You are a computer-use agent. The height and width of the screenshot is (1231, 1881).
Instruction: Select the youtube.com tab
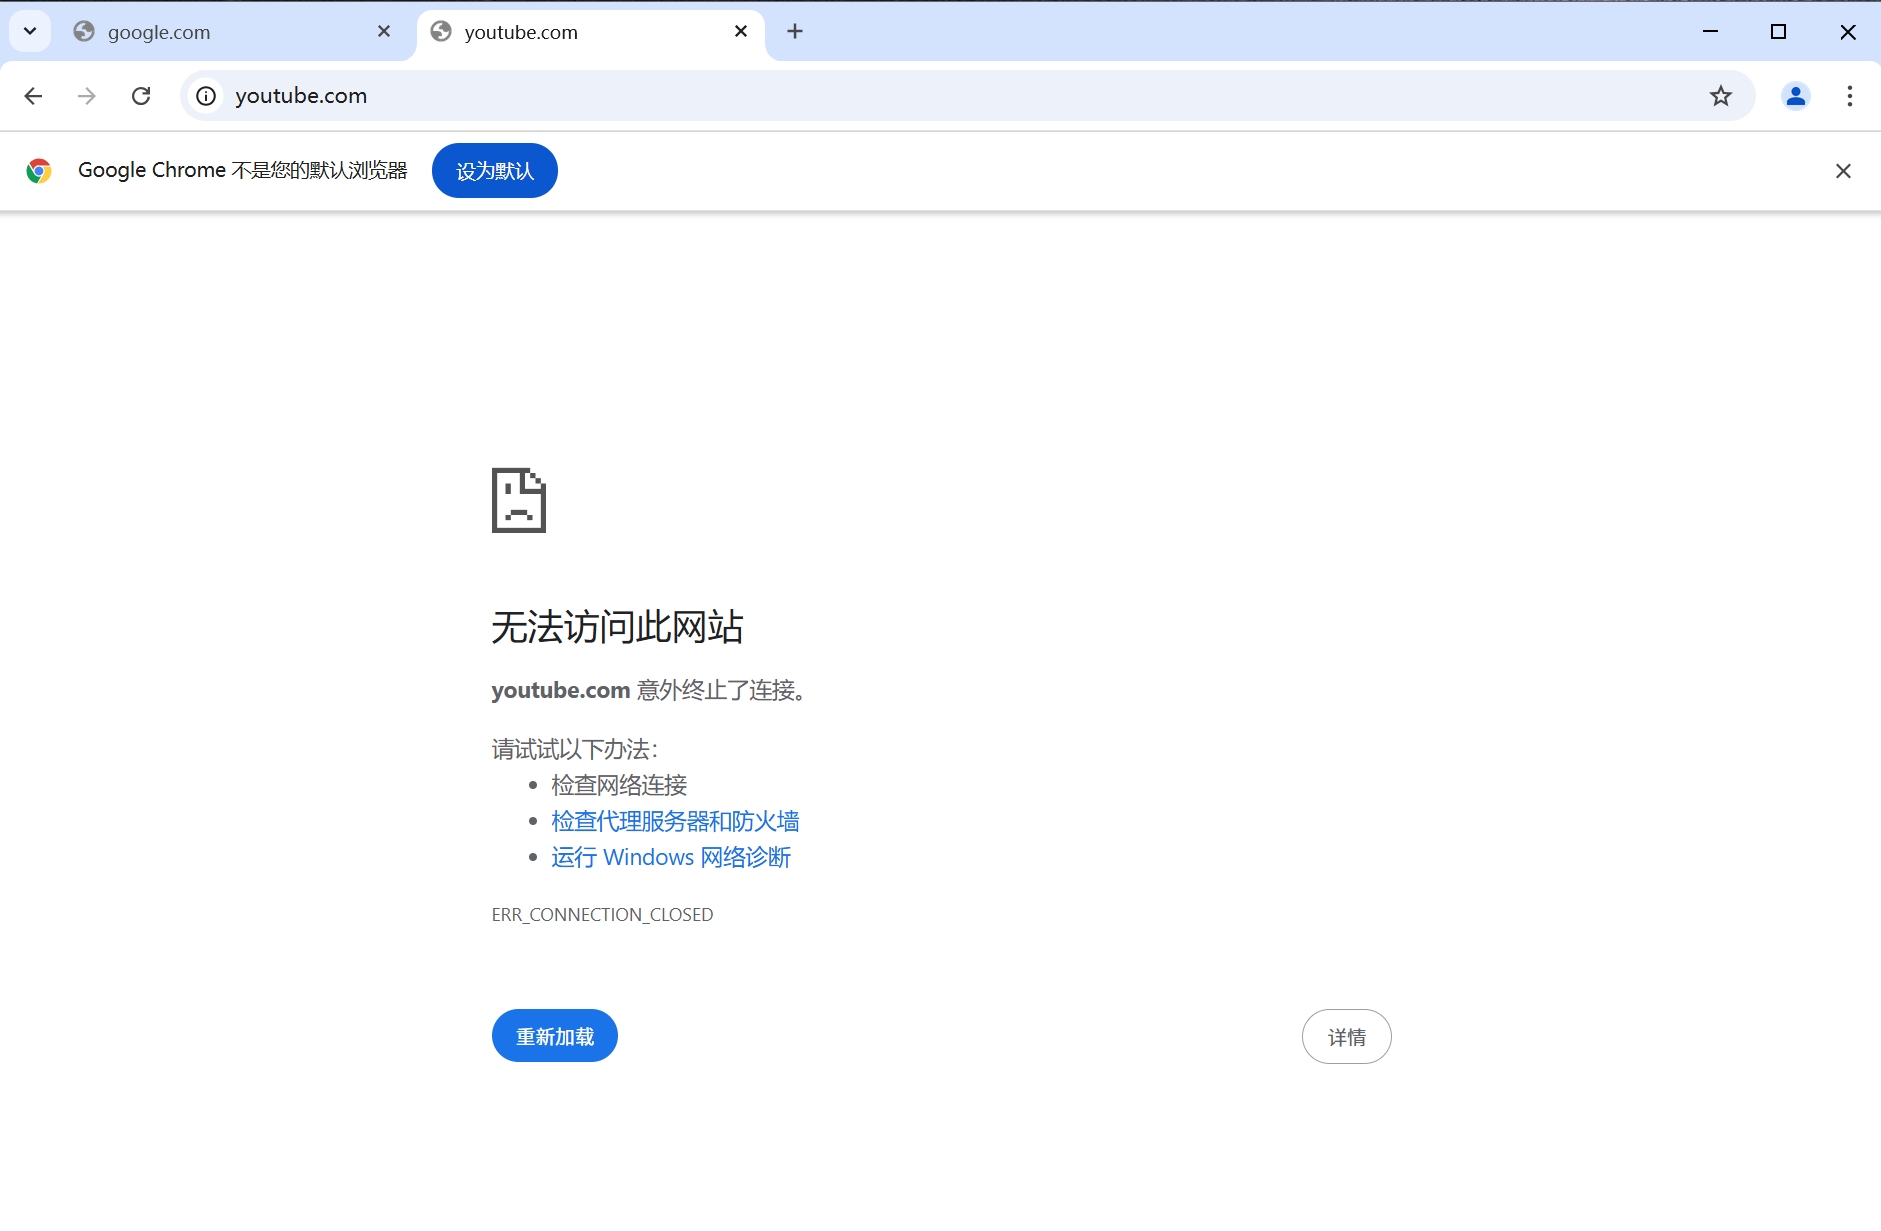590,32
